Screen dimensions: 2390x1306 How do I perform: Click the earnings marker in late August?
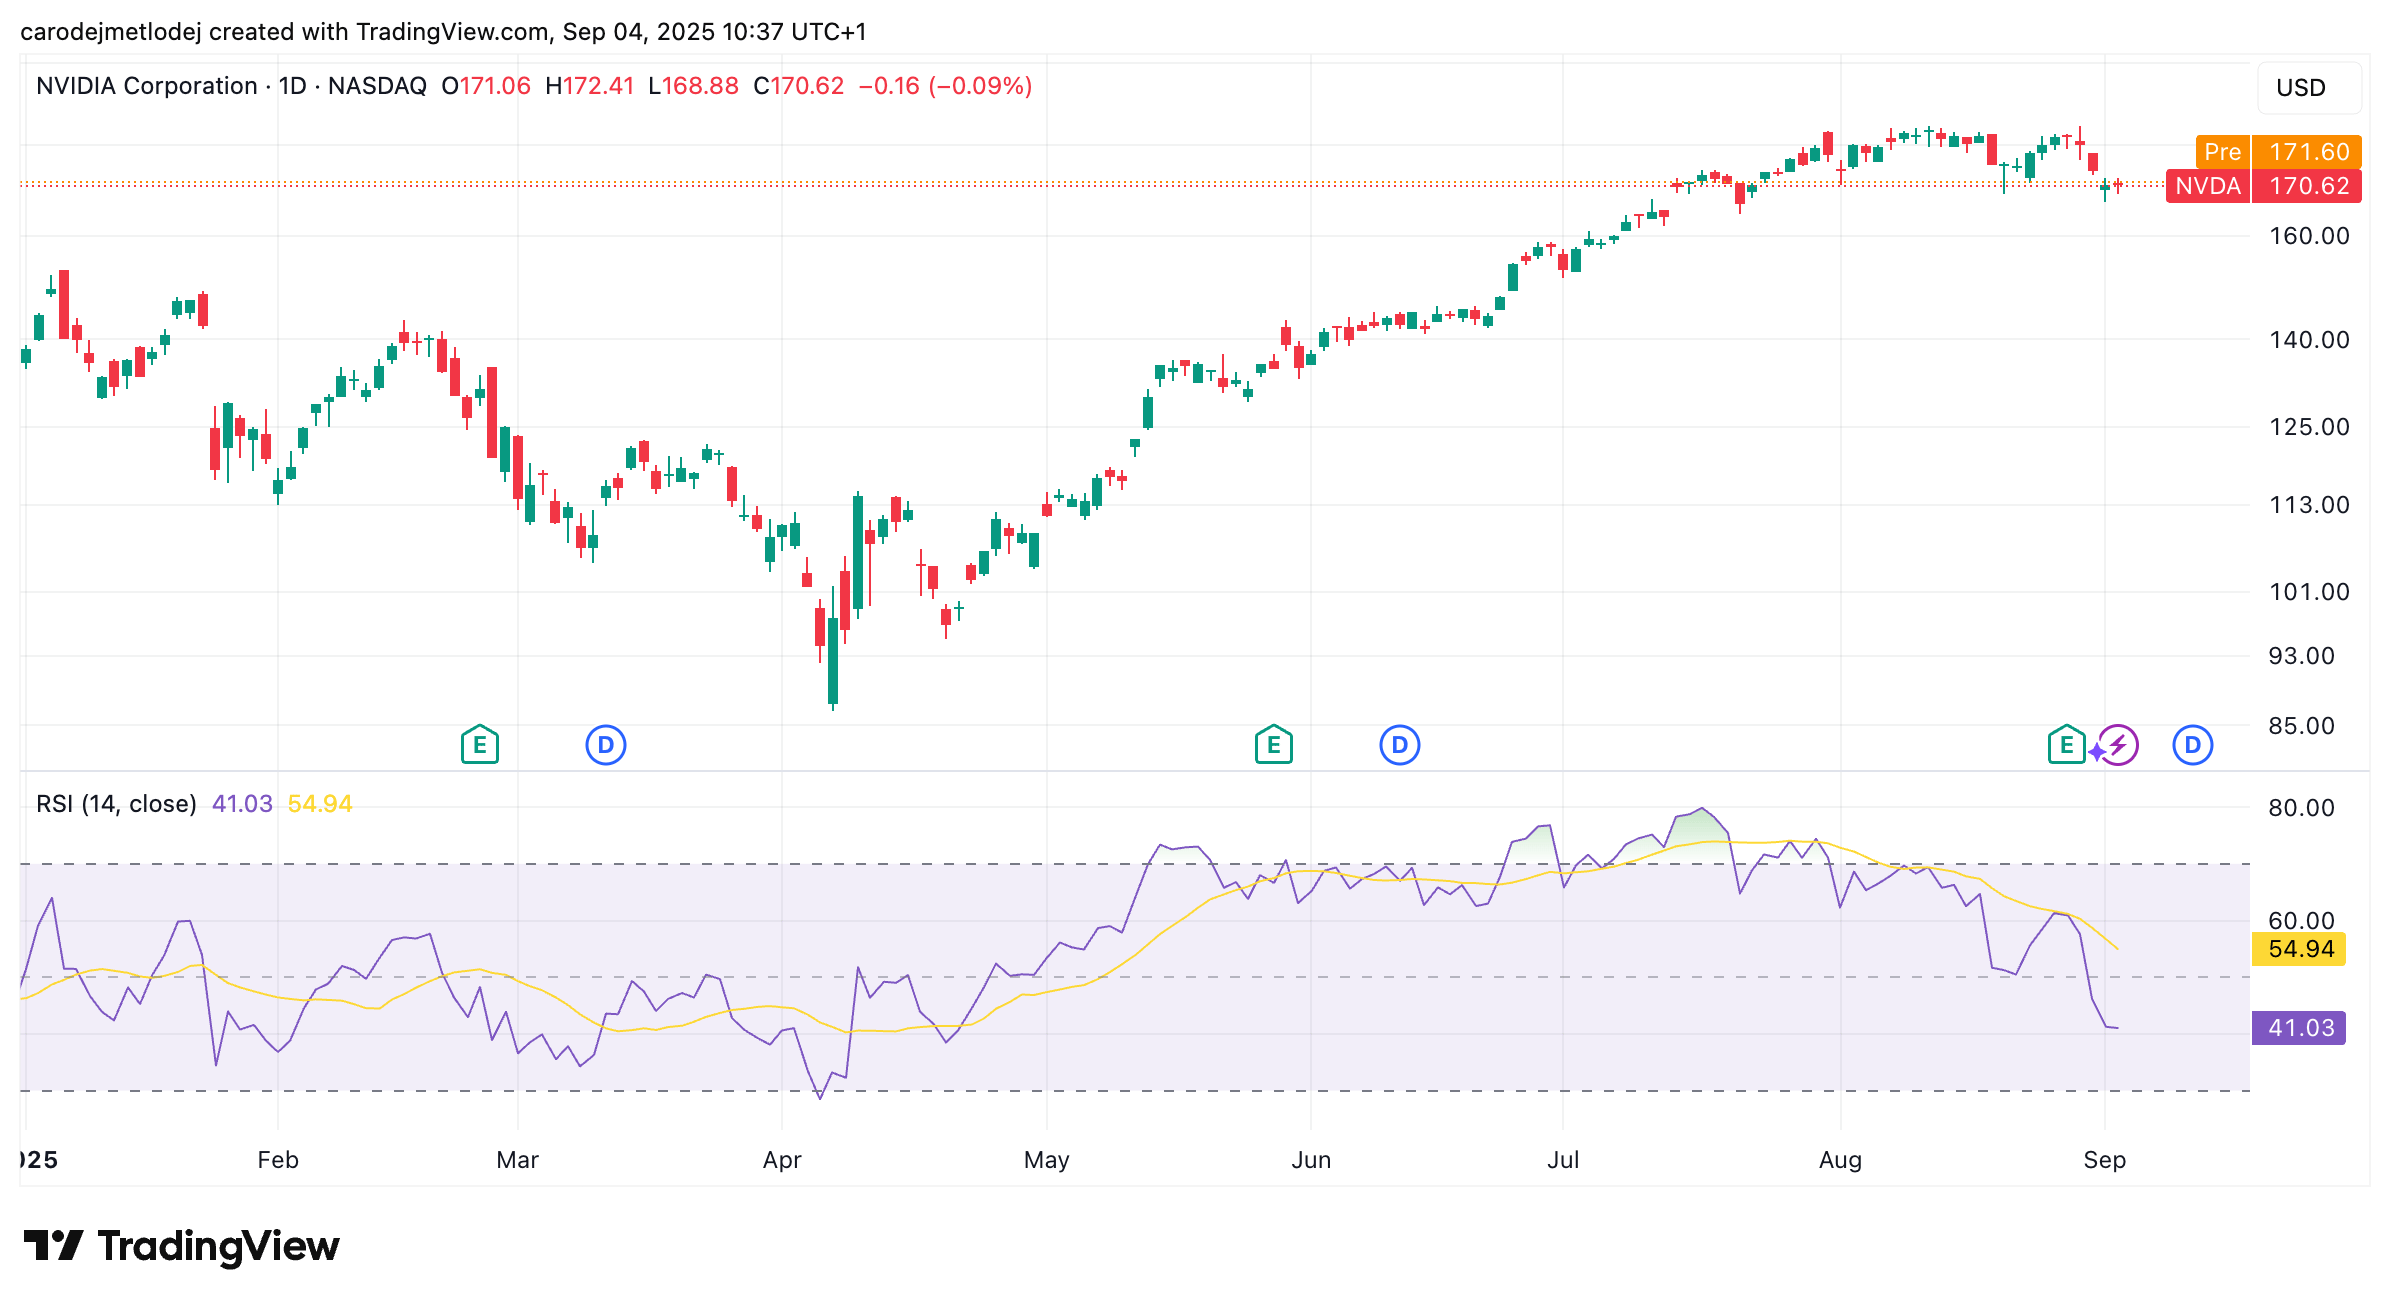click(2066, 745)
